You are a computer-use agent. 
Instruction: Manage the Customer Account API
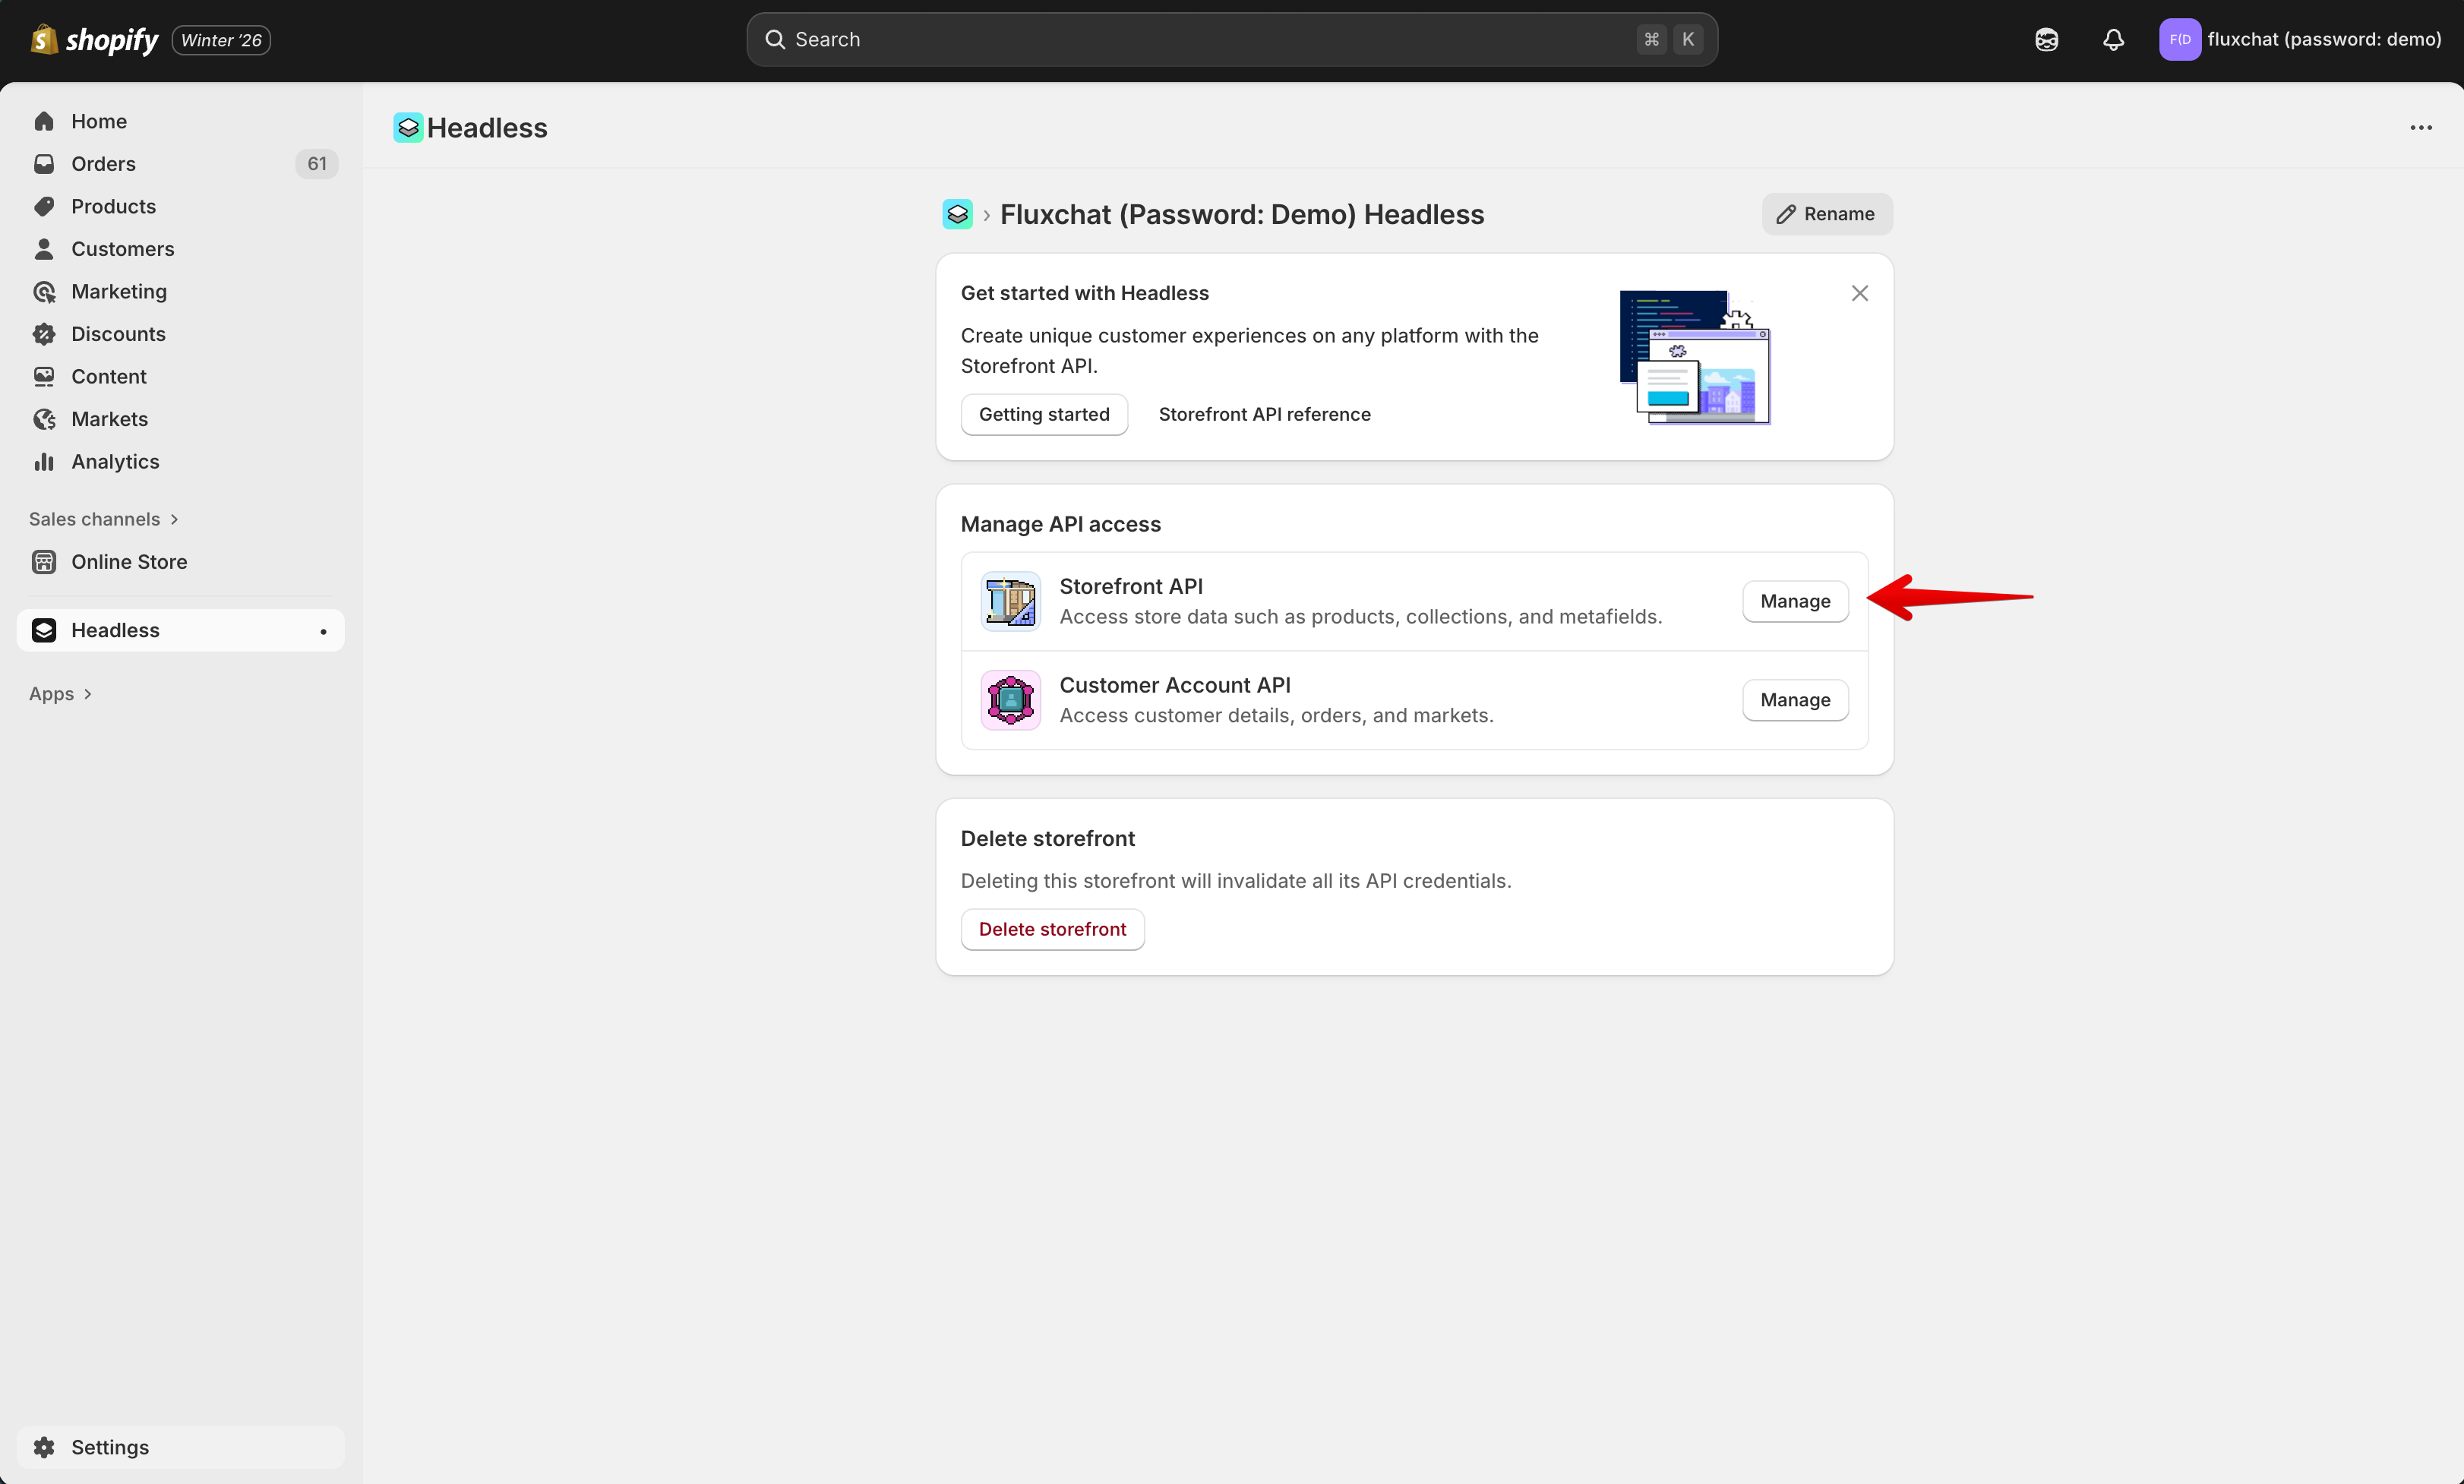coord(1794,700)
